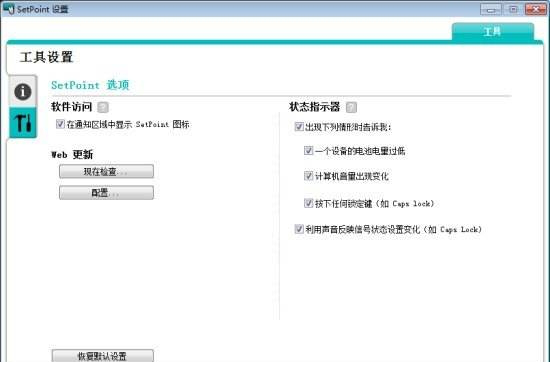Toggle 计算机音量出现变化 checkbox
Screen dimensions: 550x376
(x=308, y=176)
